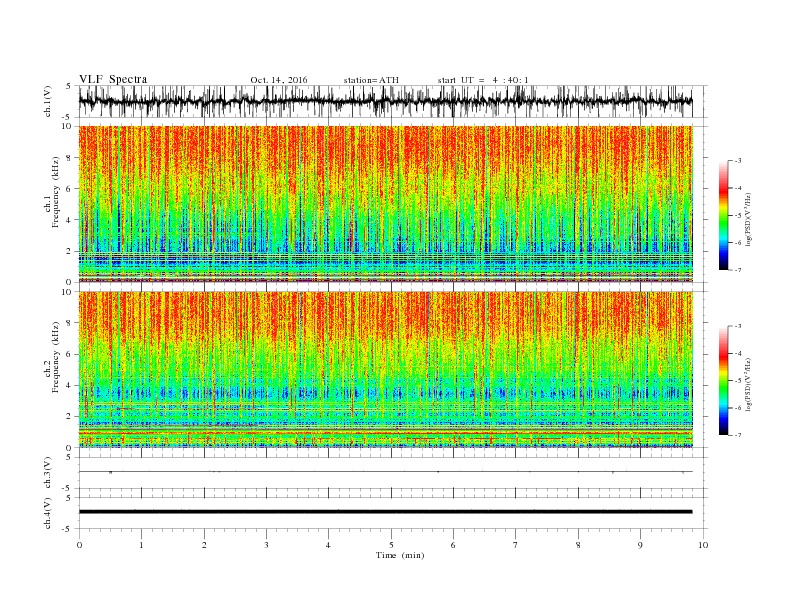Screen dimensions: 792x612
Task: Click the "-5" tick on ch.2 colorbar
Action: pos(737,381)
